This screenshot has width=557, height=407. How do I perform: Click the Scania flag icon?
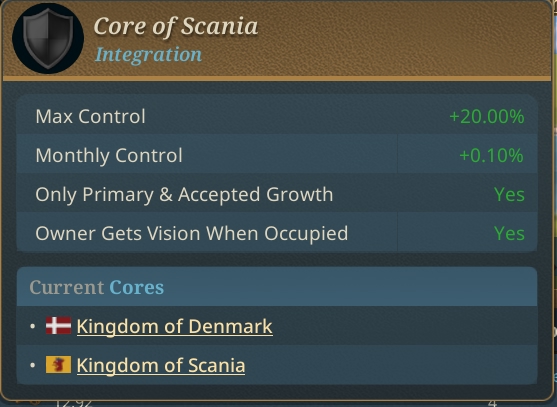pyautogui.click(x=58, y=365)
